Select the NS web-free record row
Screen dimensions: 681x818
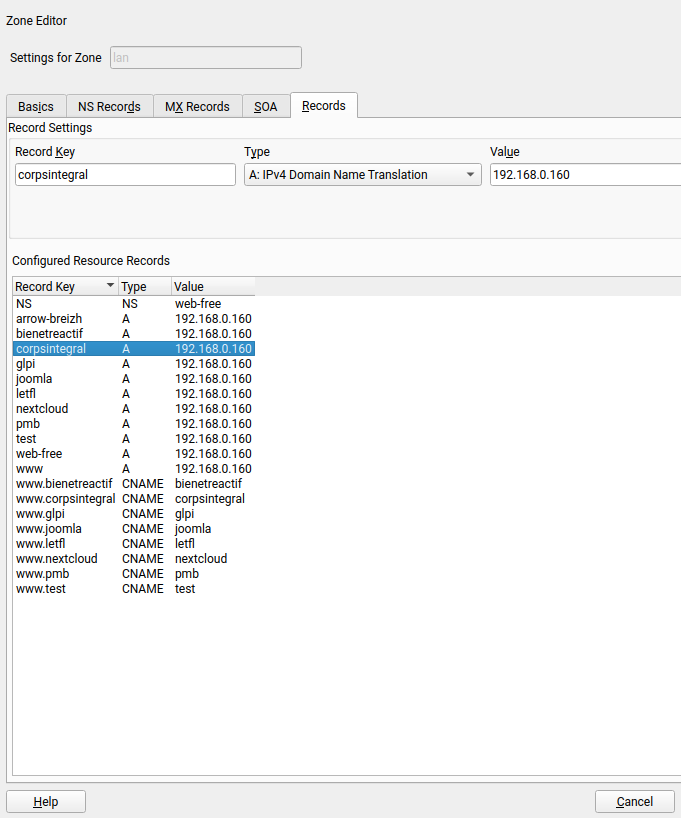click(x=134, y=304)
